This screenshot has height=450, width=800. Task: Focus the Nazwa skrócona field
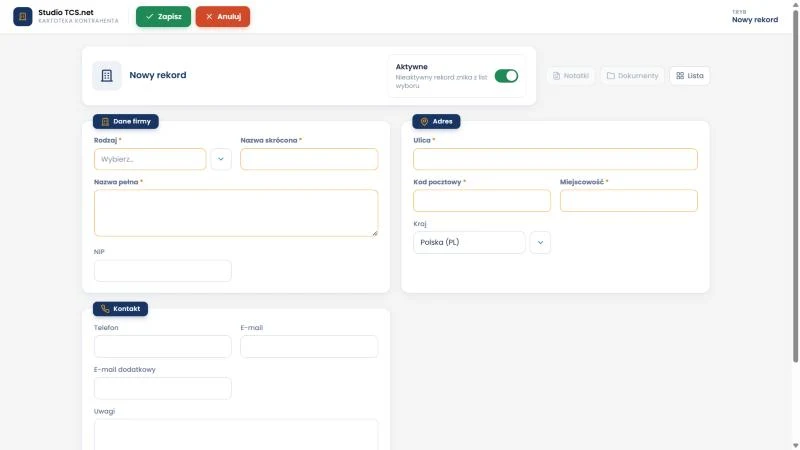click(x=309, y=159)
